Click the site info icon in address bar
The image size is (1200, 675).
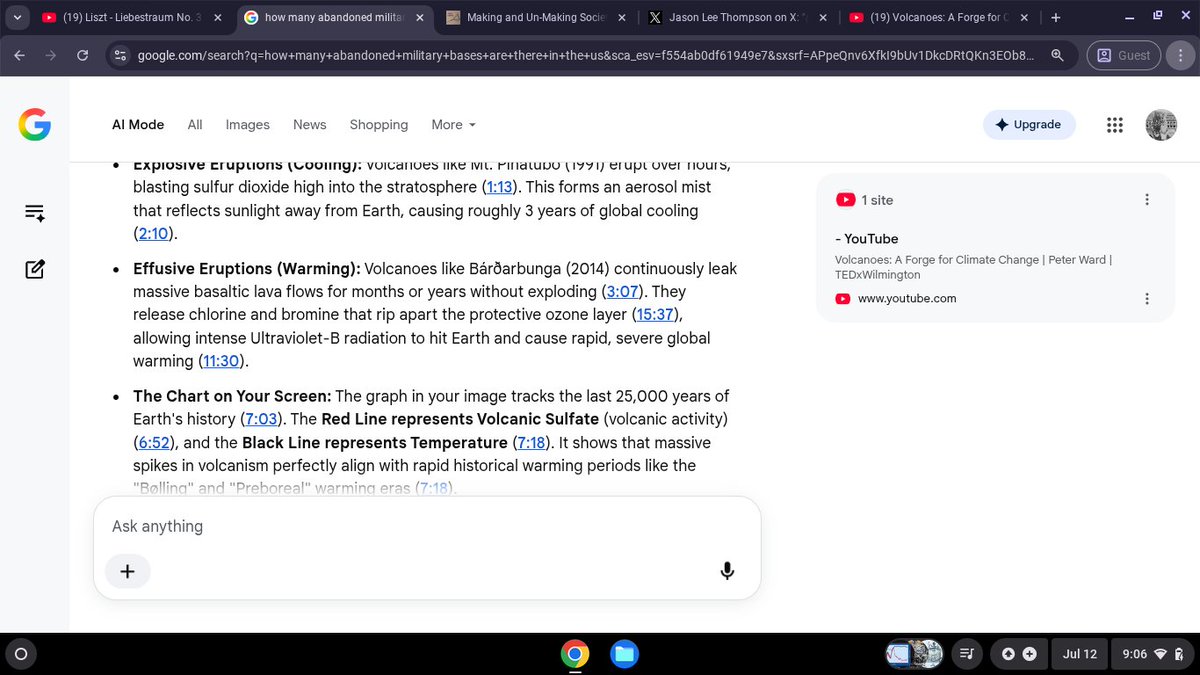coord(120,55)
